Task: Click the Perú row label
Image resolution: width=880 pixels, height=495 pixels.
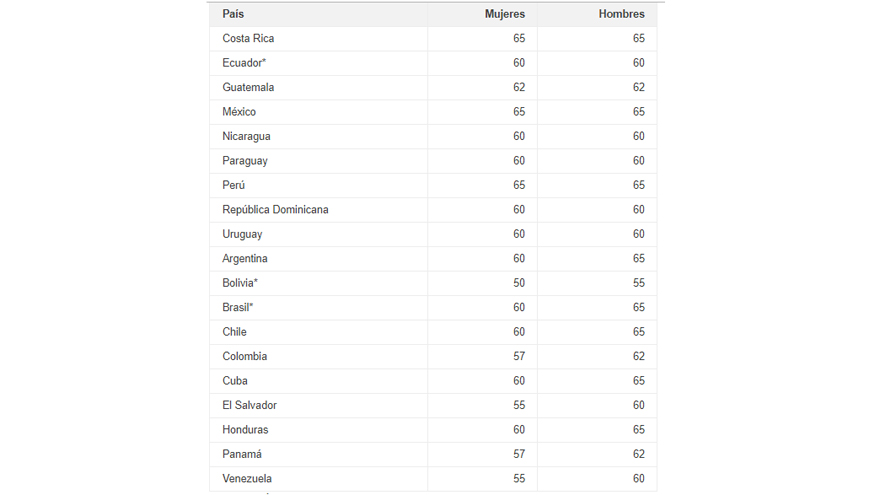Action: click(233, 185)
